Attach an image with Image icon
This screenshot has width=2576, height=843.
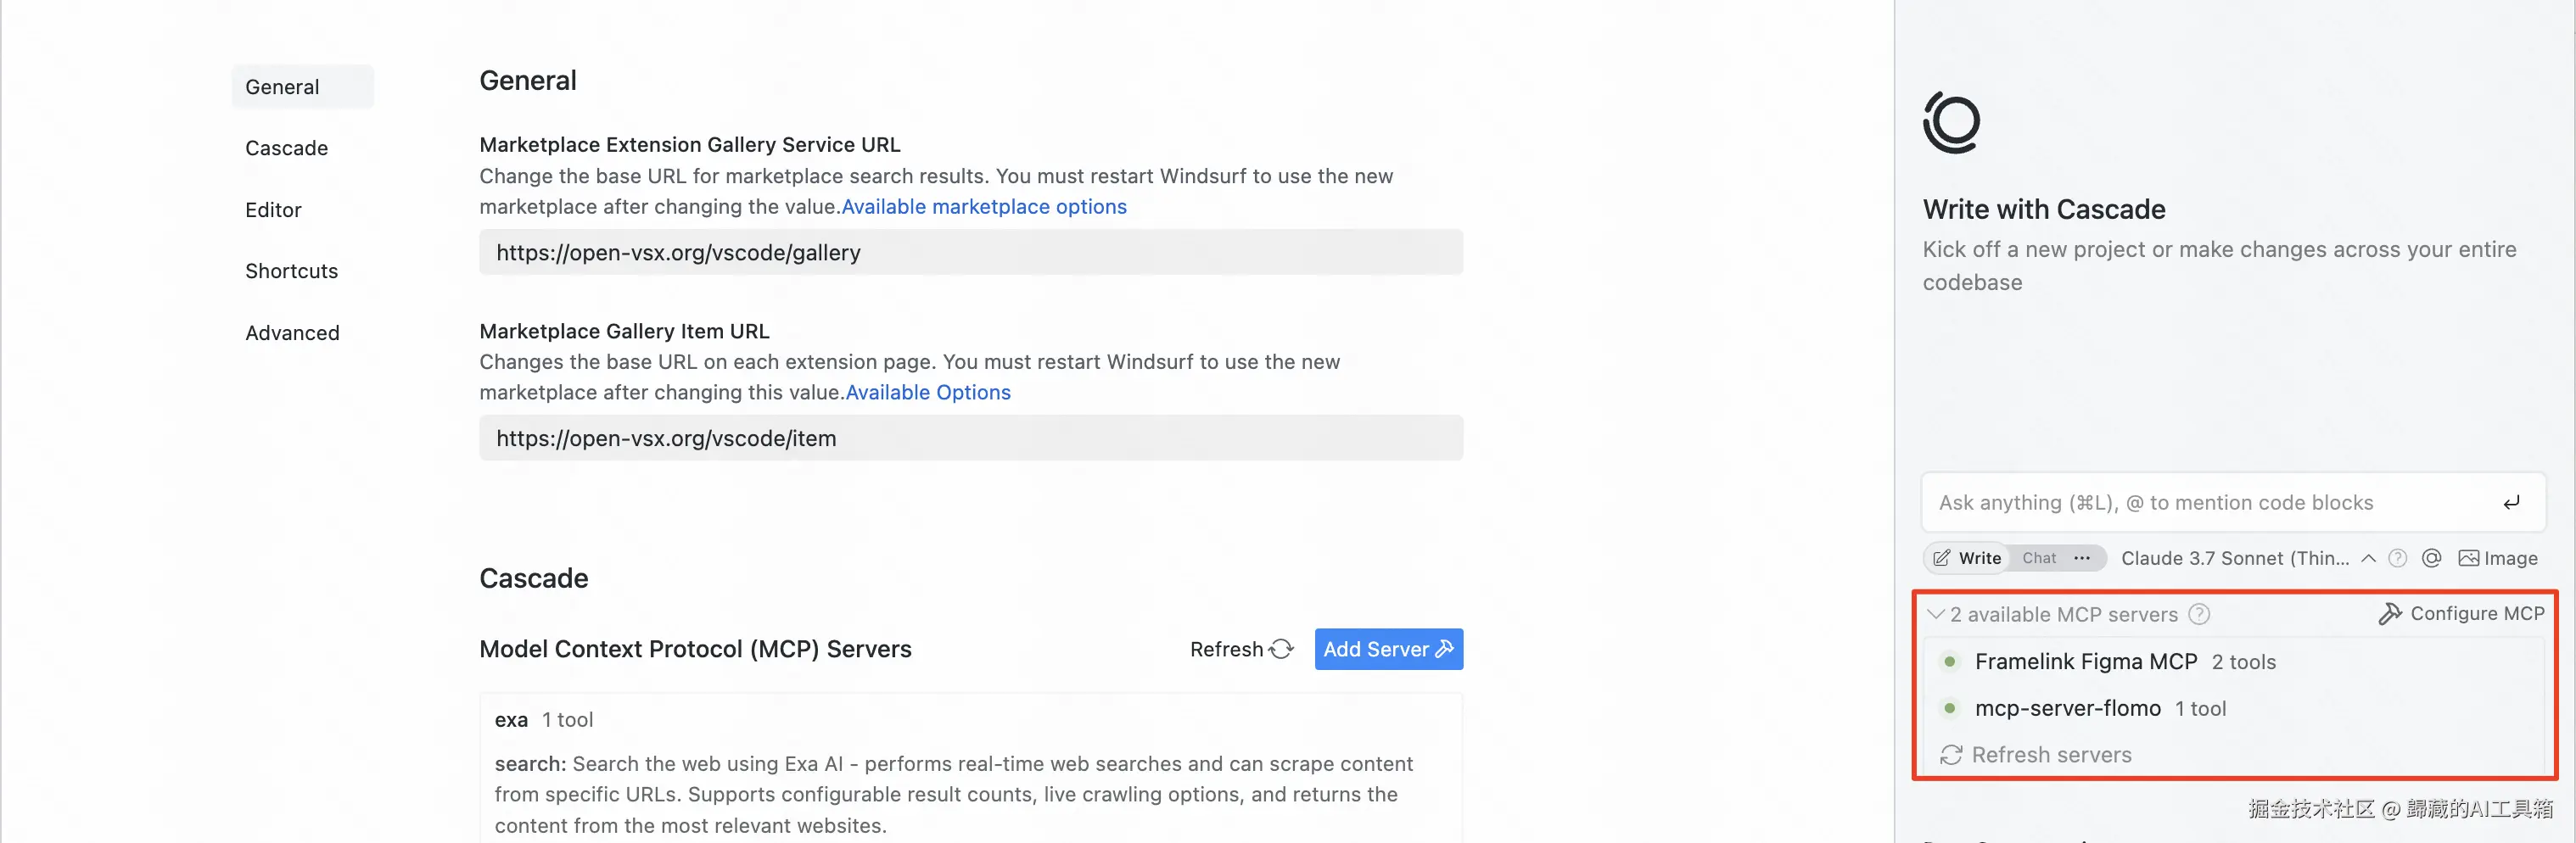point(2468,558)
